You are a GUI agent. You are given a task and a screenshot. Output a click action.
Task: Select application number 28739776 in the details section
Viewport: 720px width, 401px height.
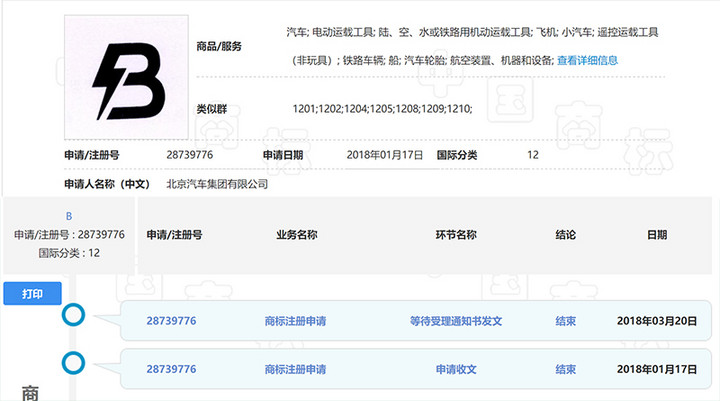tap(190, 155)
